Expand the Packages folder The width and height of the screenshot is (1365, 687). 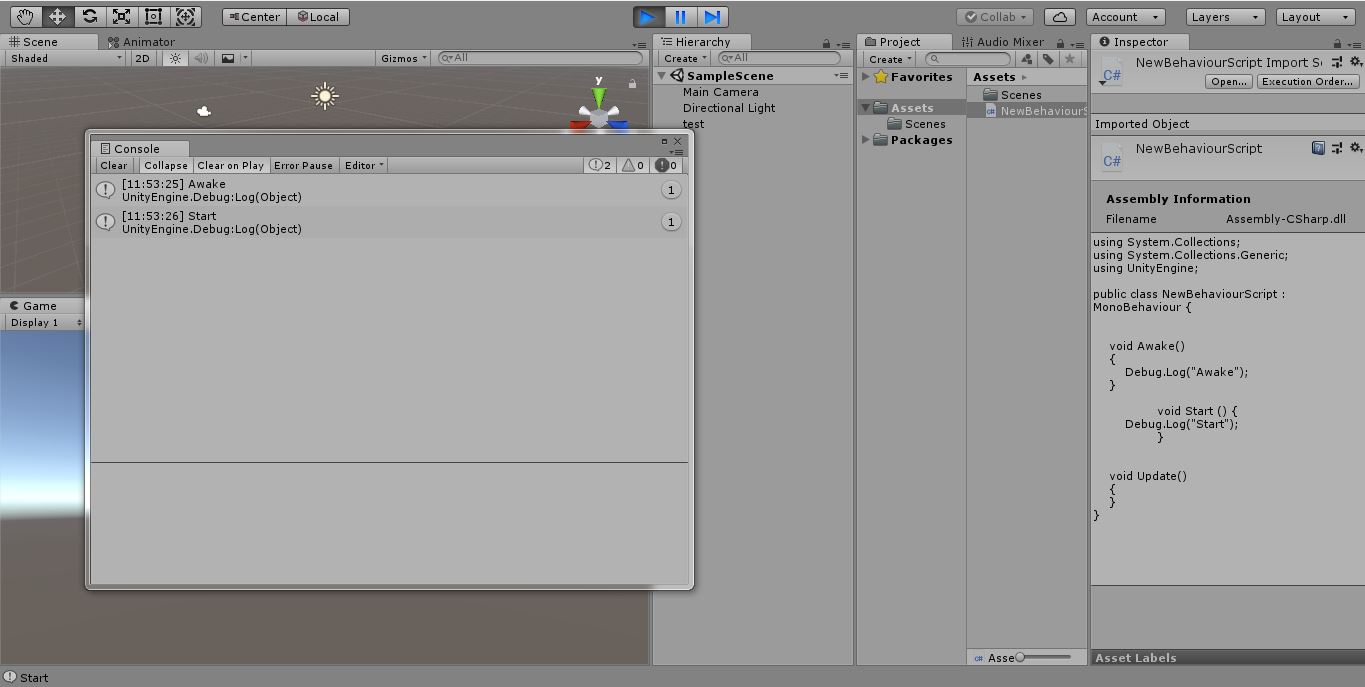[866, 140]
